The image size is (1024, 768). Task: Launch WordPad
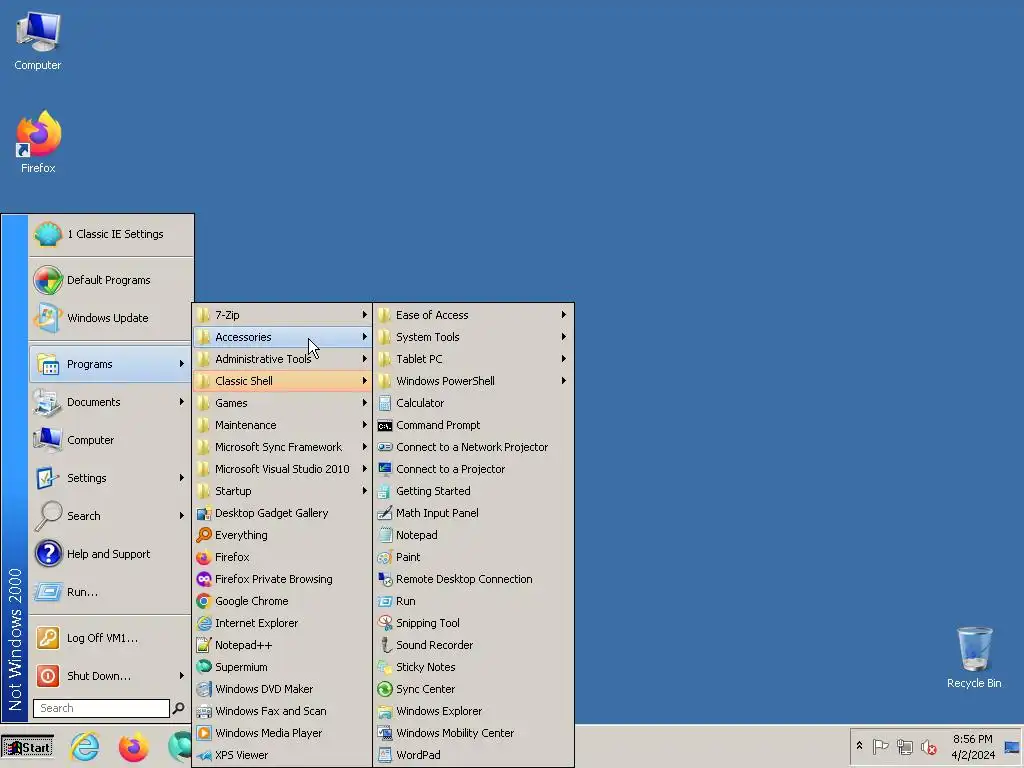[x=473, y=755]
